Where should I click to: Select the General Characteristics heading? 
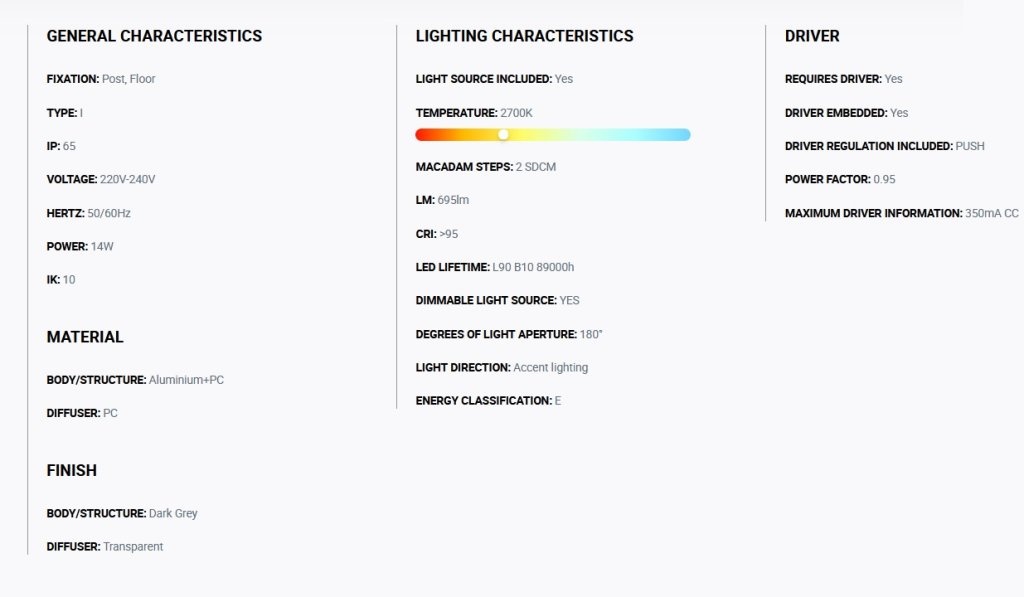154,36
